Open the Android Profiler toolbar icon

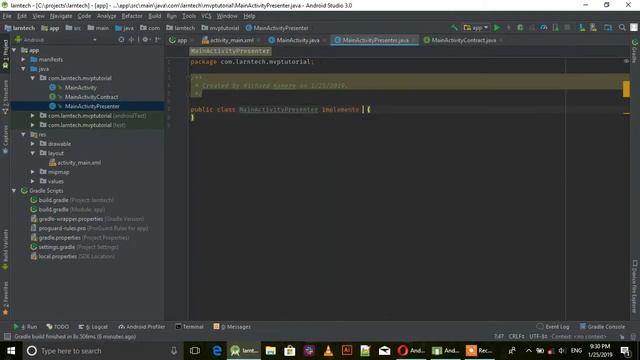tap(544, 28)
